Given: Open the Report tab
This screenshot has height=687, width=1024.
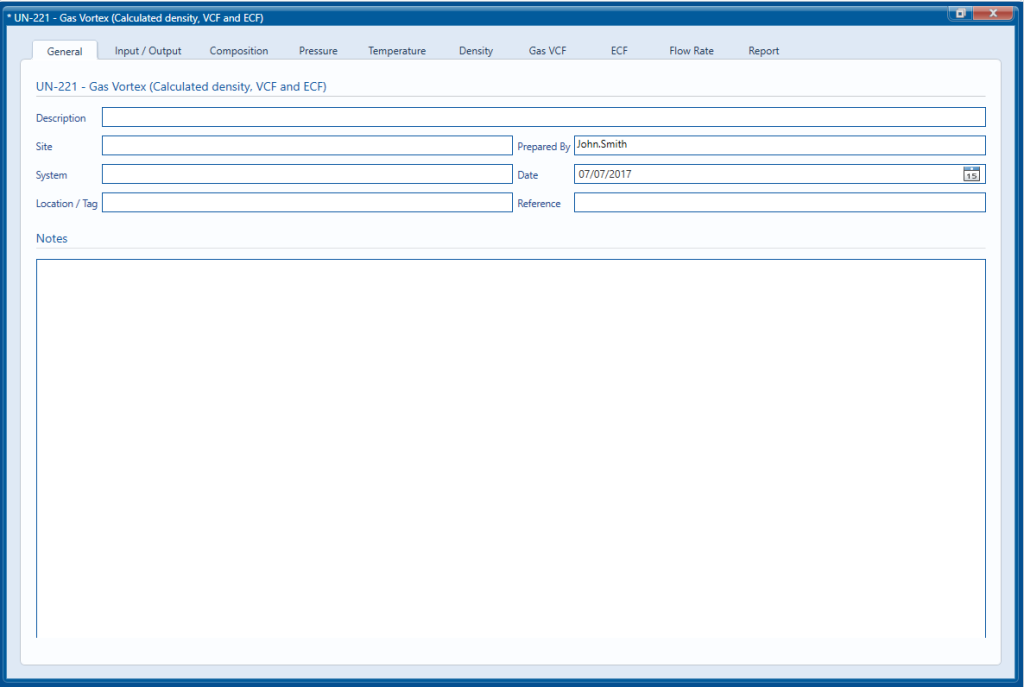Looking at the screenshot, I should coord(763,50).
